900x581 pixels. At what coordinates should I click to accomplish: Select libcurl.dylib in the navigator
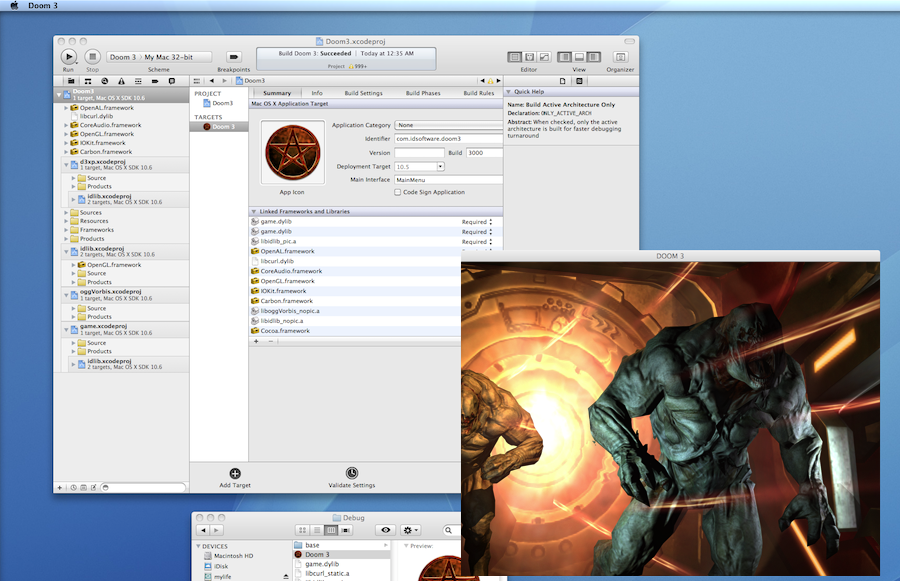(x=96, y=116)
